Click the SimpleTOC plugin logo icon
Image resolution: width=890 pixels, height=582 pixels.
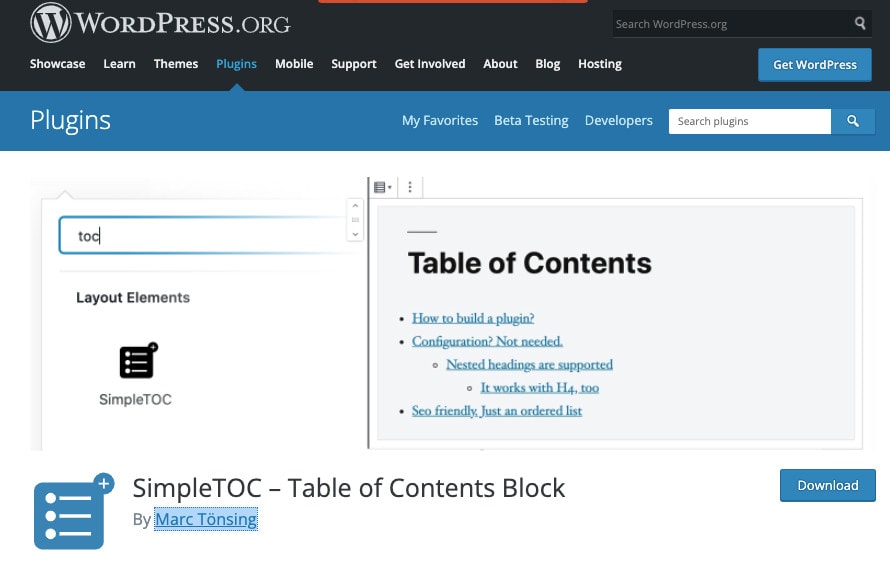[73, 511]
